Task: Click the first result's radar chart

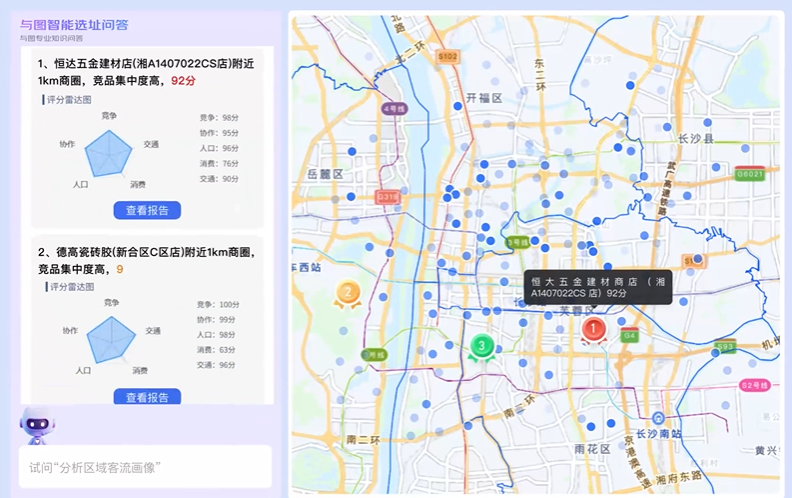Action: (109, 150)
